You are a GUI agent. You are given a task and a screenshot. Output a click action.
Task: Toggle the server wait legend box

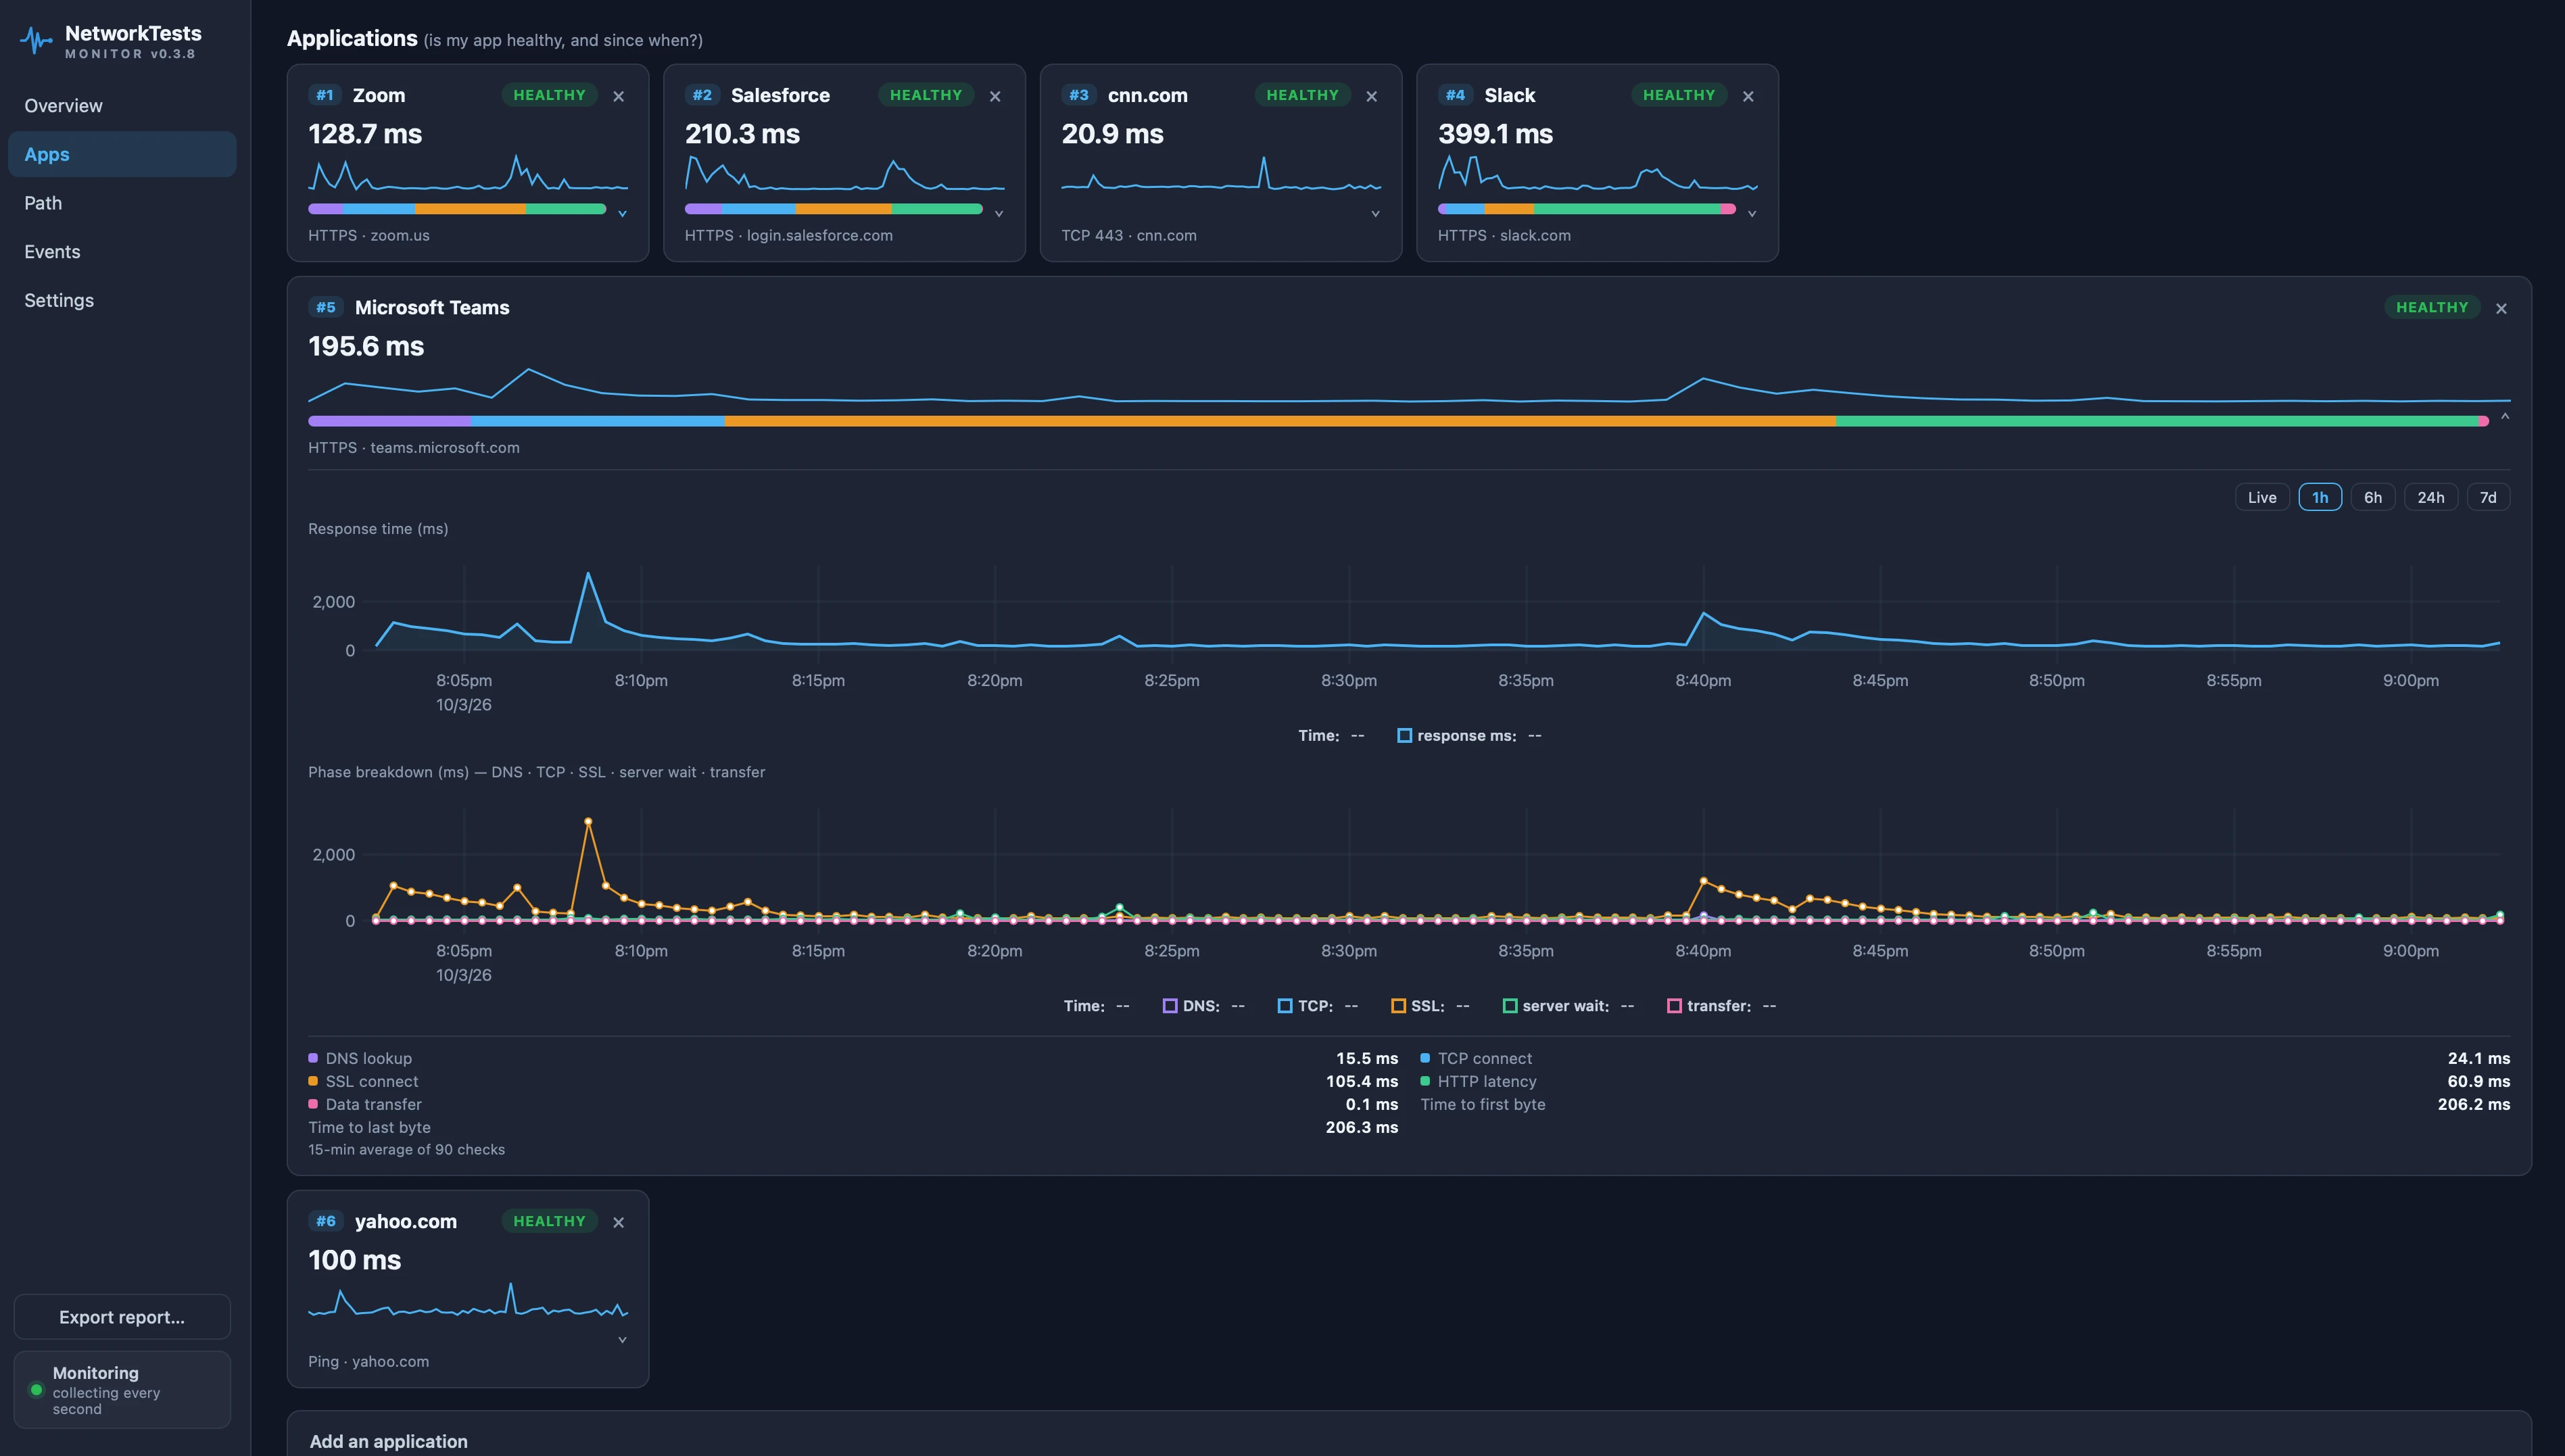point(1510,1006)
